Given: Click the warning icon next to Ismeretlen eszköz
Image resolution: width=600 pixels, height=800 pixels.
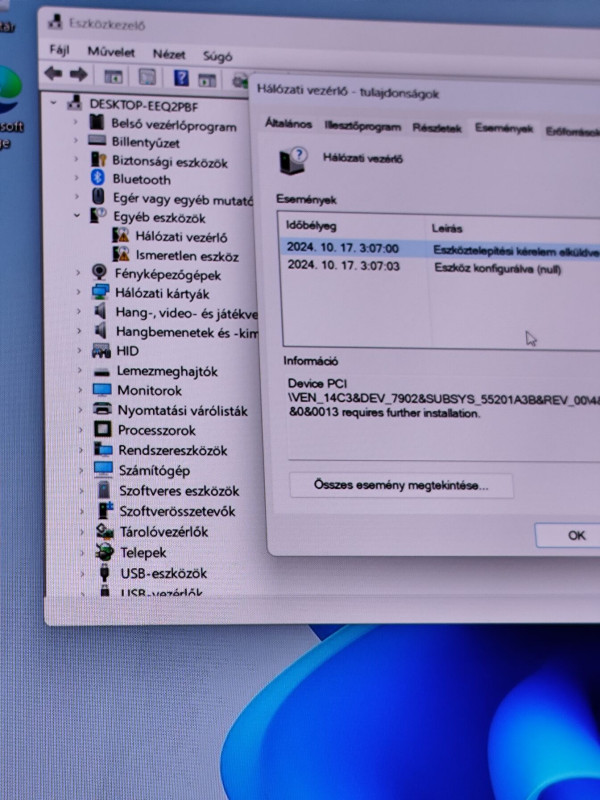Looking at the screenshot, I should click(x=121, y=254).
